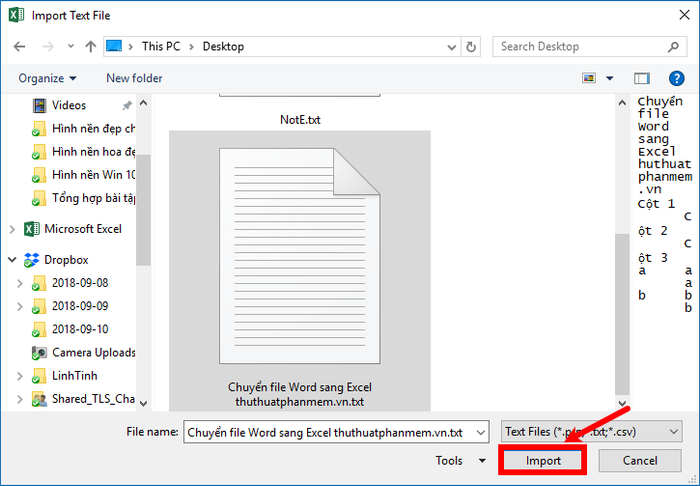Open the address bar history dropdown
Viewport: 700px width, 486px height.
click(x=451, y=47)
